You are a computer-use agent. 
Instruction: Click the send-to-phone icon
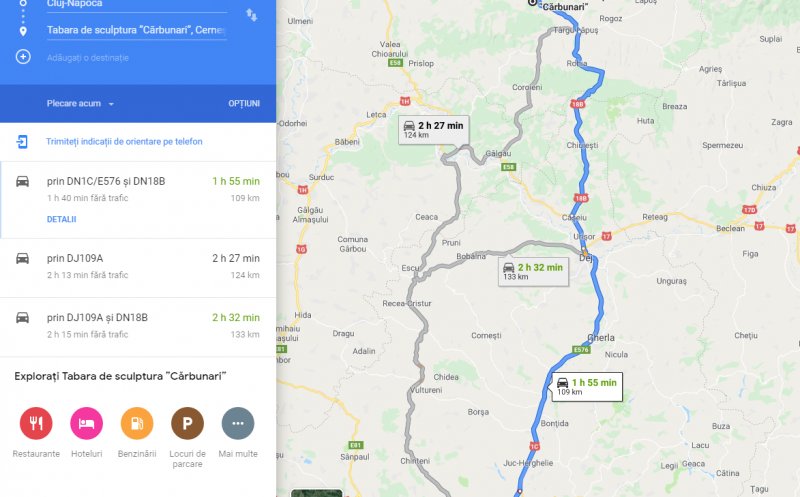(22, 141)
